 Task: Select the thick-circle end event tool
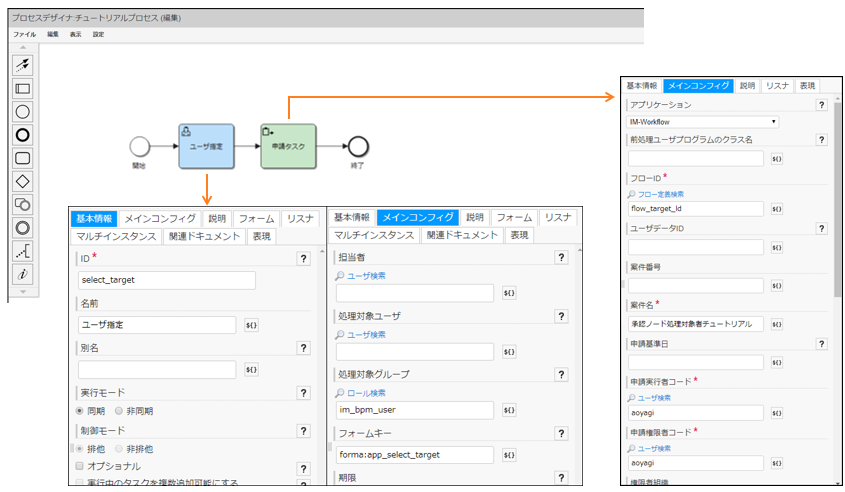click(23, 135)
